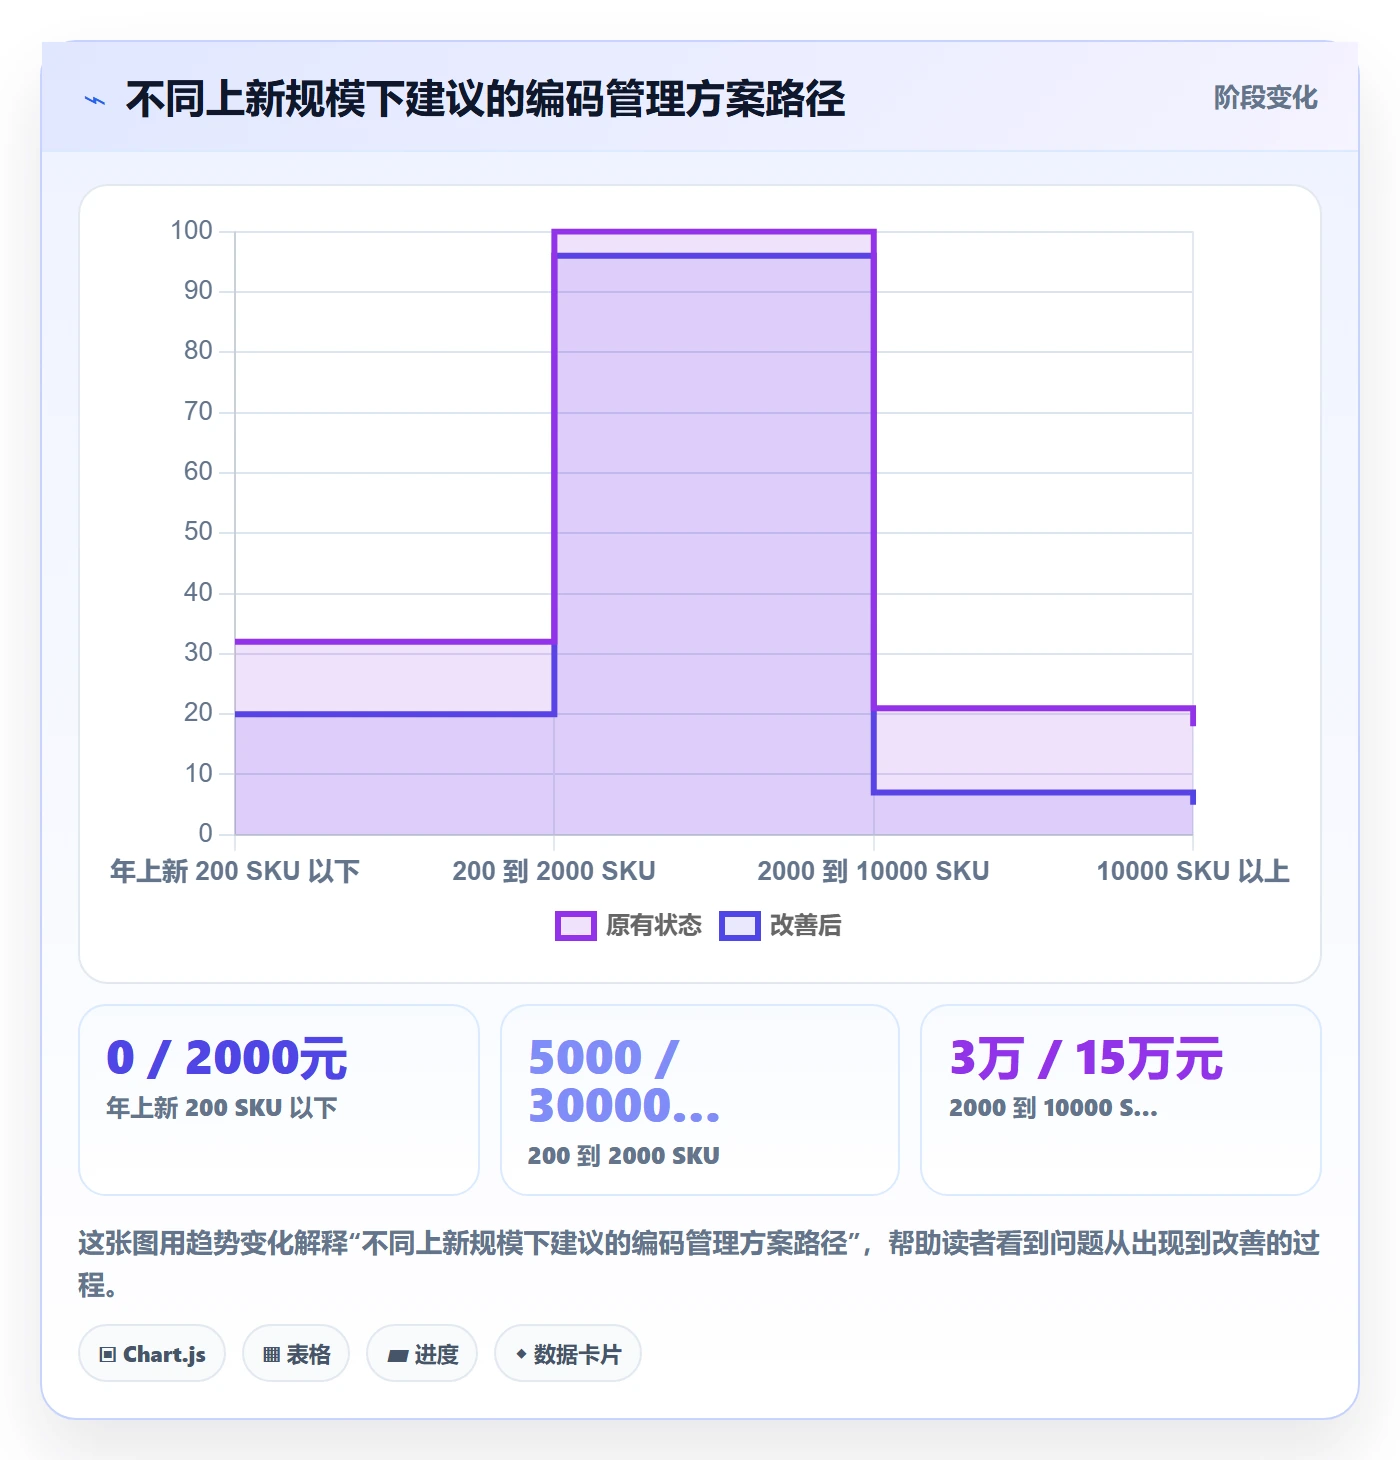Click the chart title 不同上新规模下建议的编码管理方案路径
The image size is (1400, 1460).
pyautogui.click(x=486, y=99)
